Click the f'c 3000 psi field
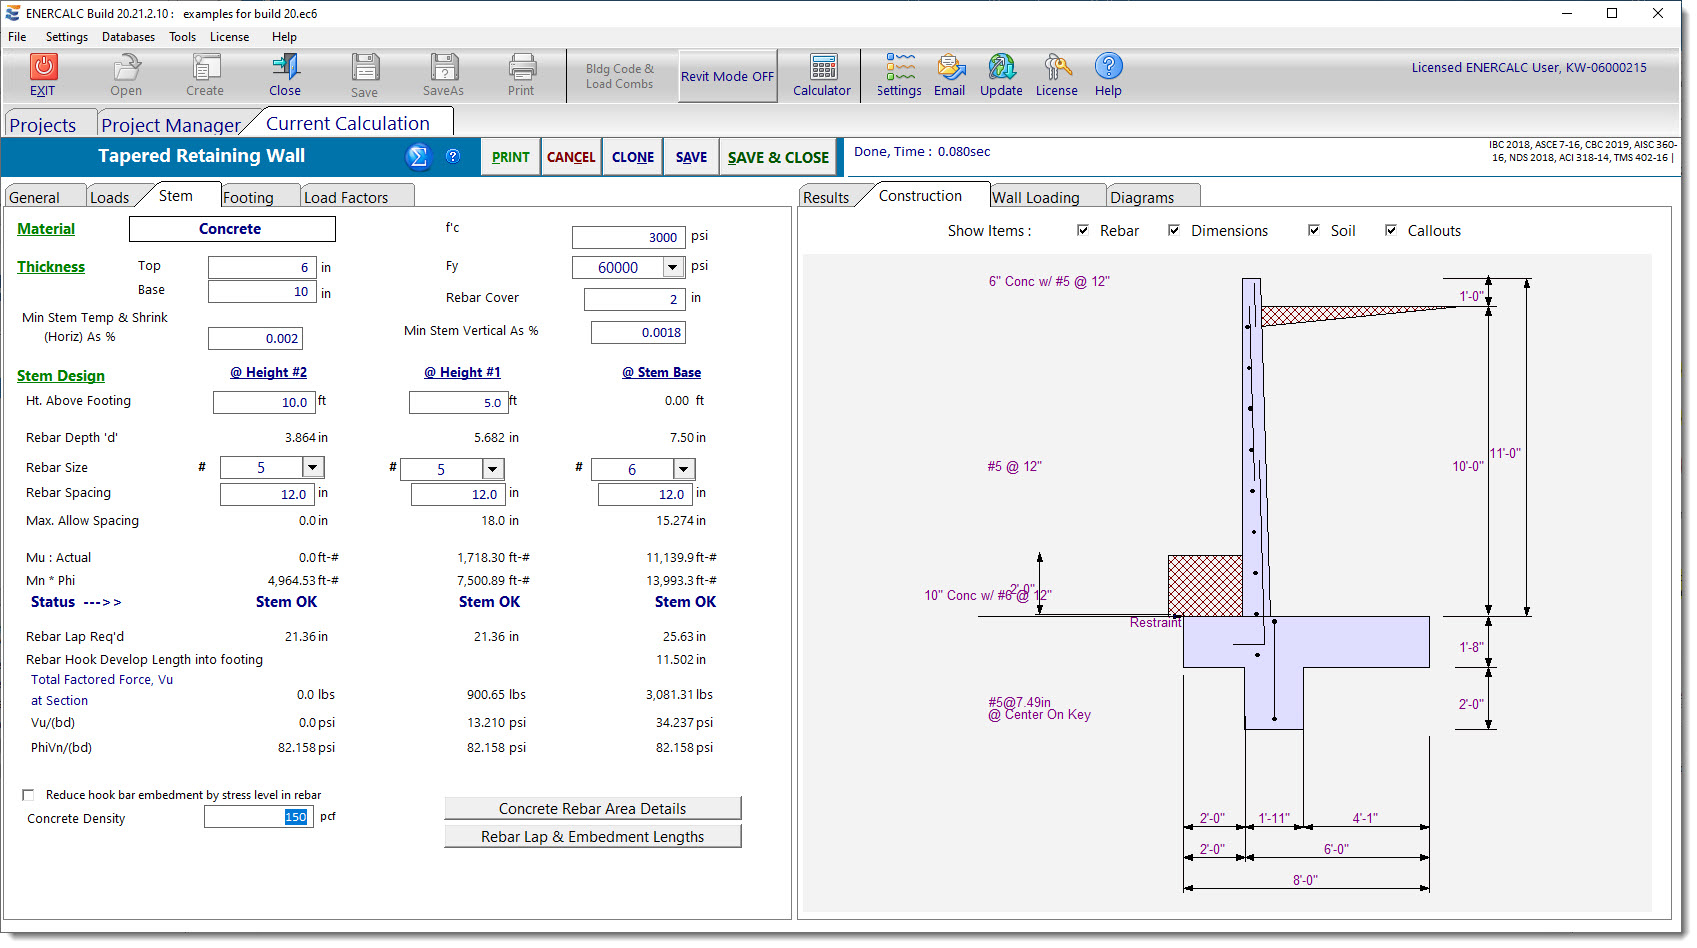 (629, 237)
